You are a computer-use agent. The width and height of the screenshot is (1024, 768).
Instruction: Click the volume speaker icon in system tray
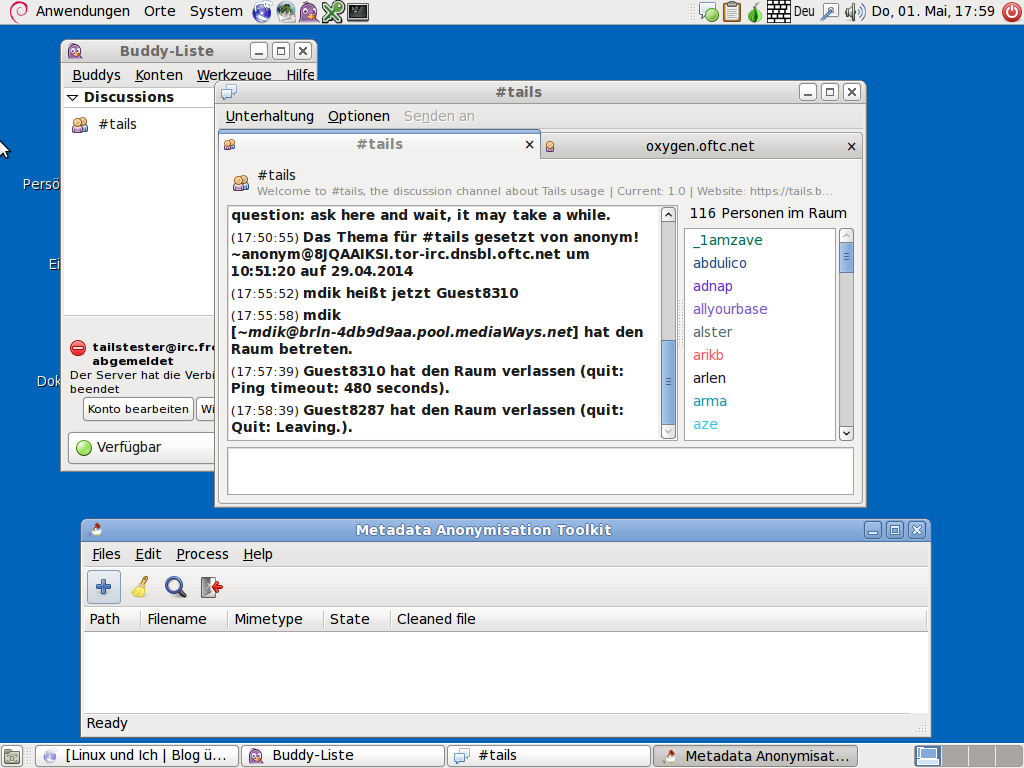pos(854,12)
